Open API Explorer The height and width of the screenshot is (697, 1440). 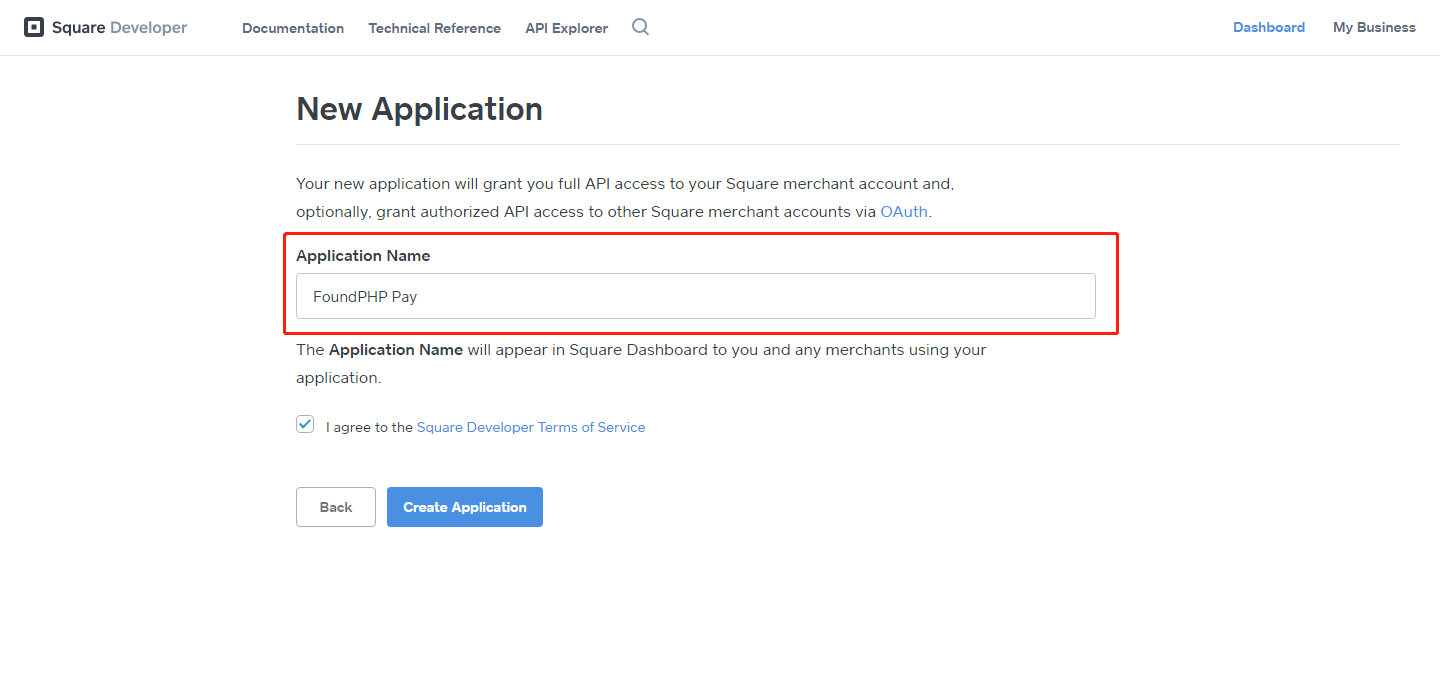(x=566, y=28)
